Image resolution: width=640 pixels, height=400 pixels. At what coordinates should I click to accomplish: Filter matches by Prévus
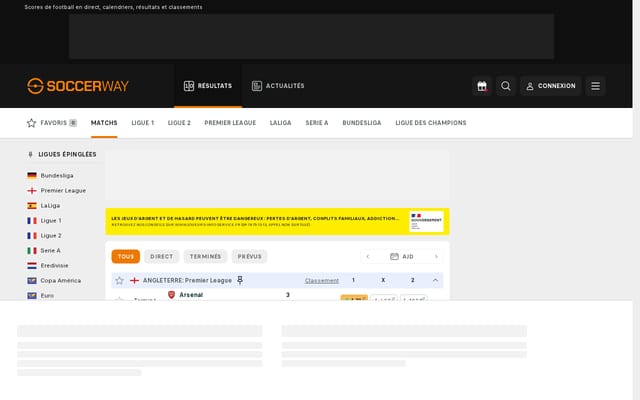pos(249,256)
